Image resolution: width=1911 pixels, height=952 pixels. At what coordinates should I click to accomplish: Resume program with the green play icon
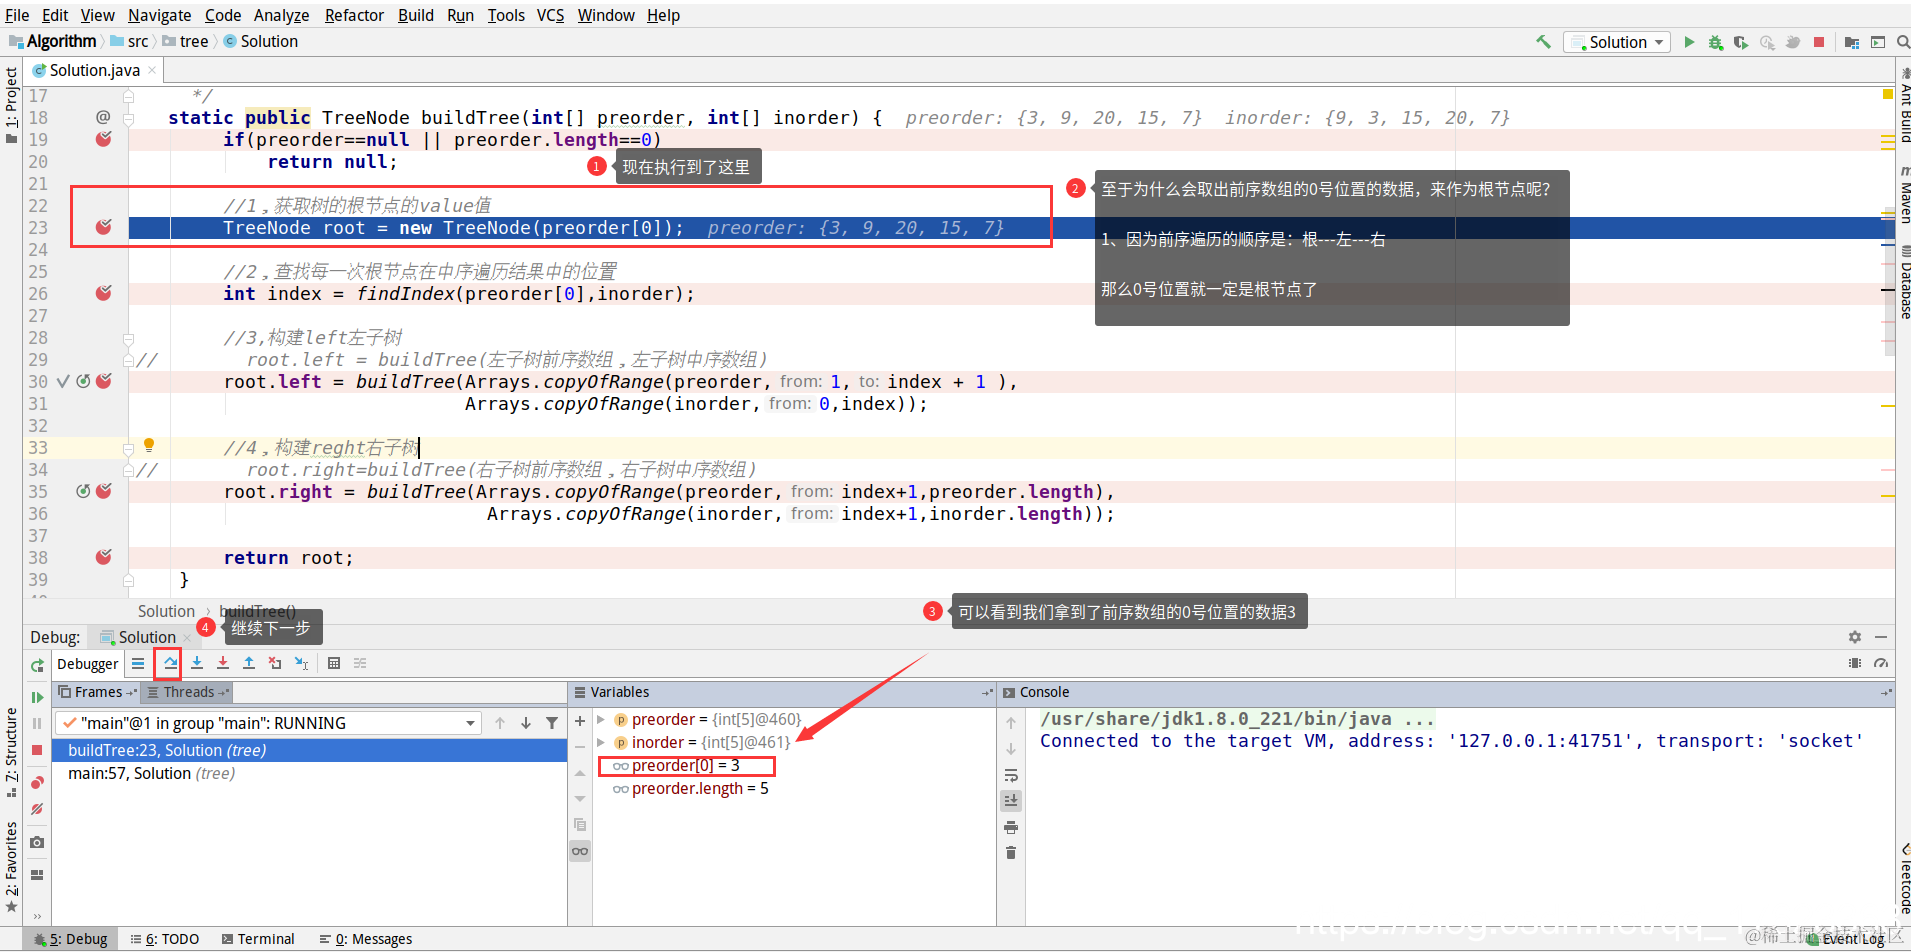(37, 697)
